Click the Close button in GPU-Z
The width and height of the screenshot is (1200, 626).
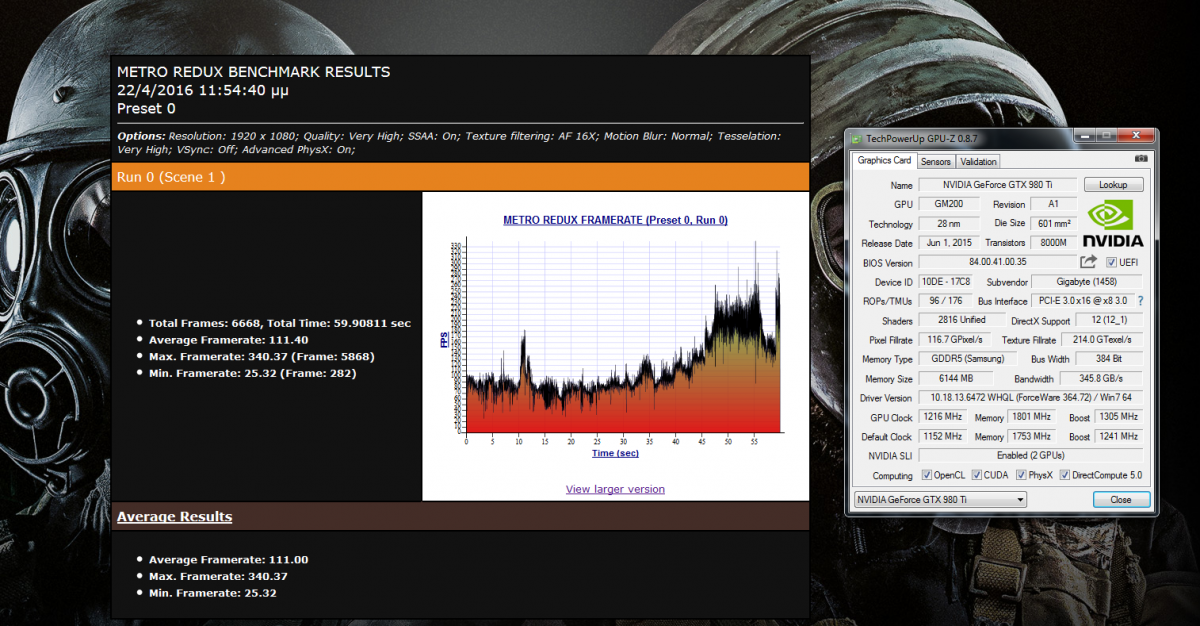coord(1120,499)
